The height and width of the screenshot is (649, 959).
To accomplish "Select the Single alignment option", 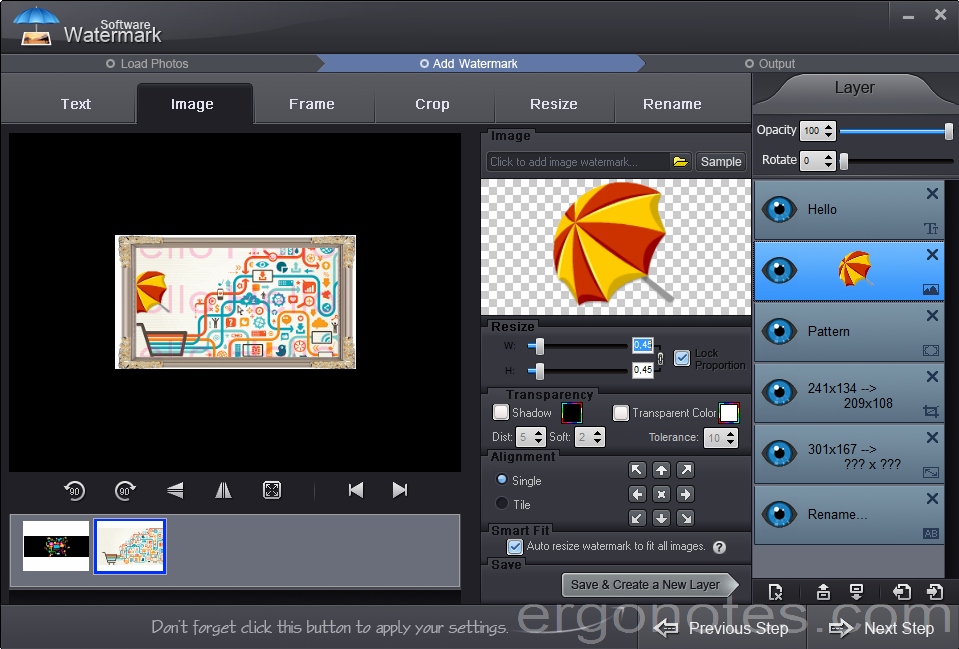I will pos(502,480).
